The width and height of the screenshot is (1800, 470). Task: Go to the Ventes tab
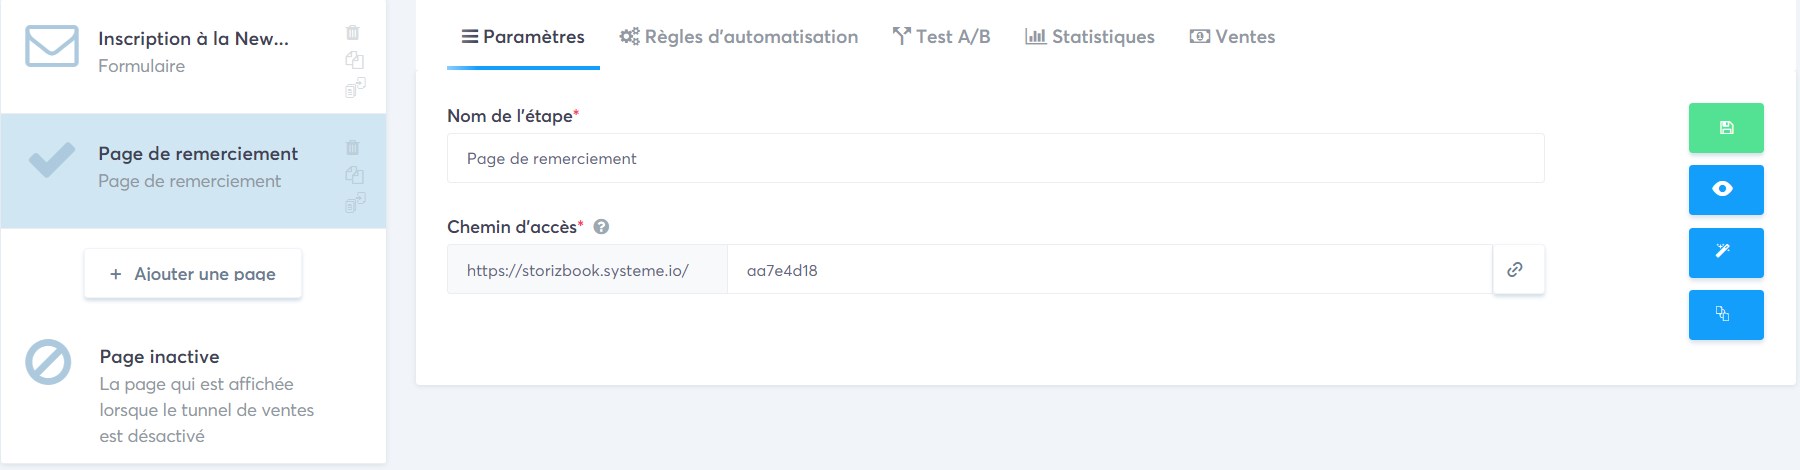click(x=1232, y=37)
